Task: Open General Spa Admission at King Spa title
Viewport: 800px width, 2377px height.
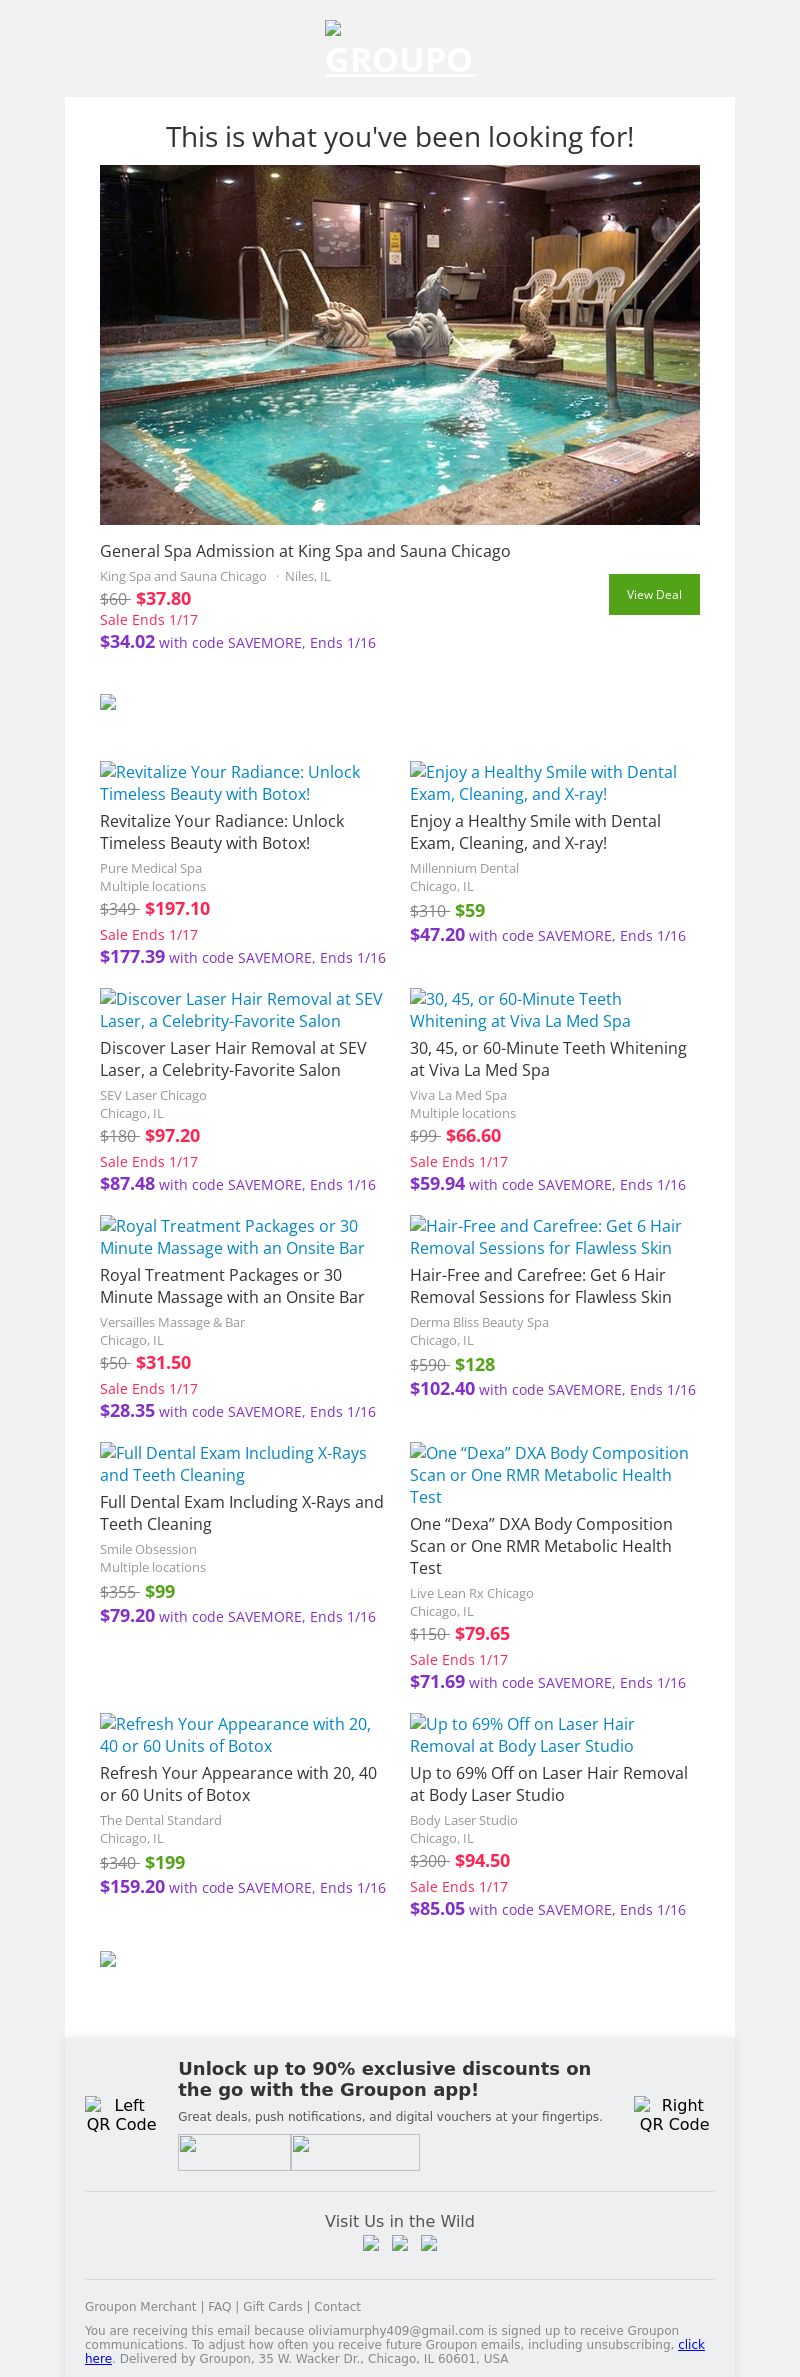Action: (305, 551)
